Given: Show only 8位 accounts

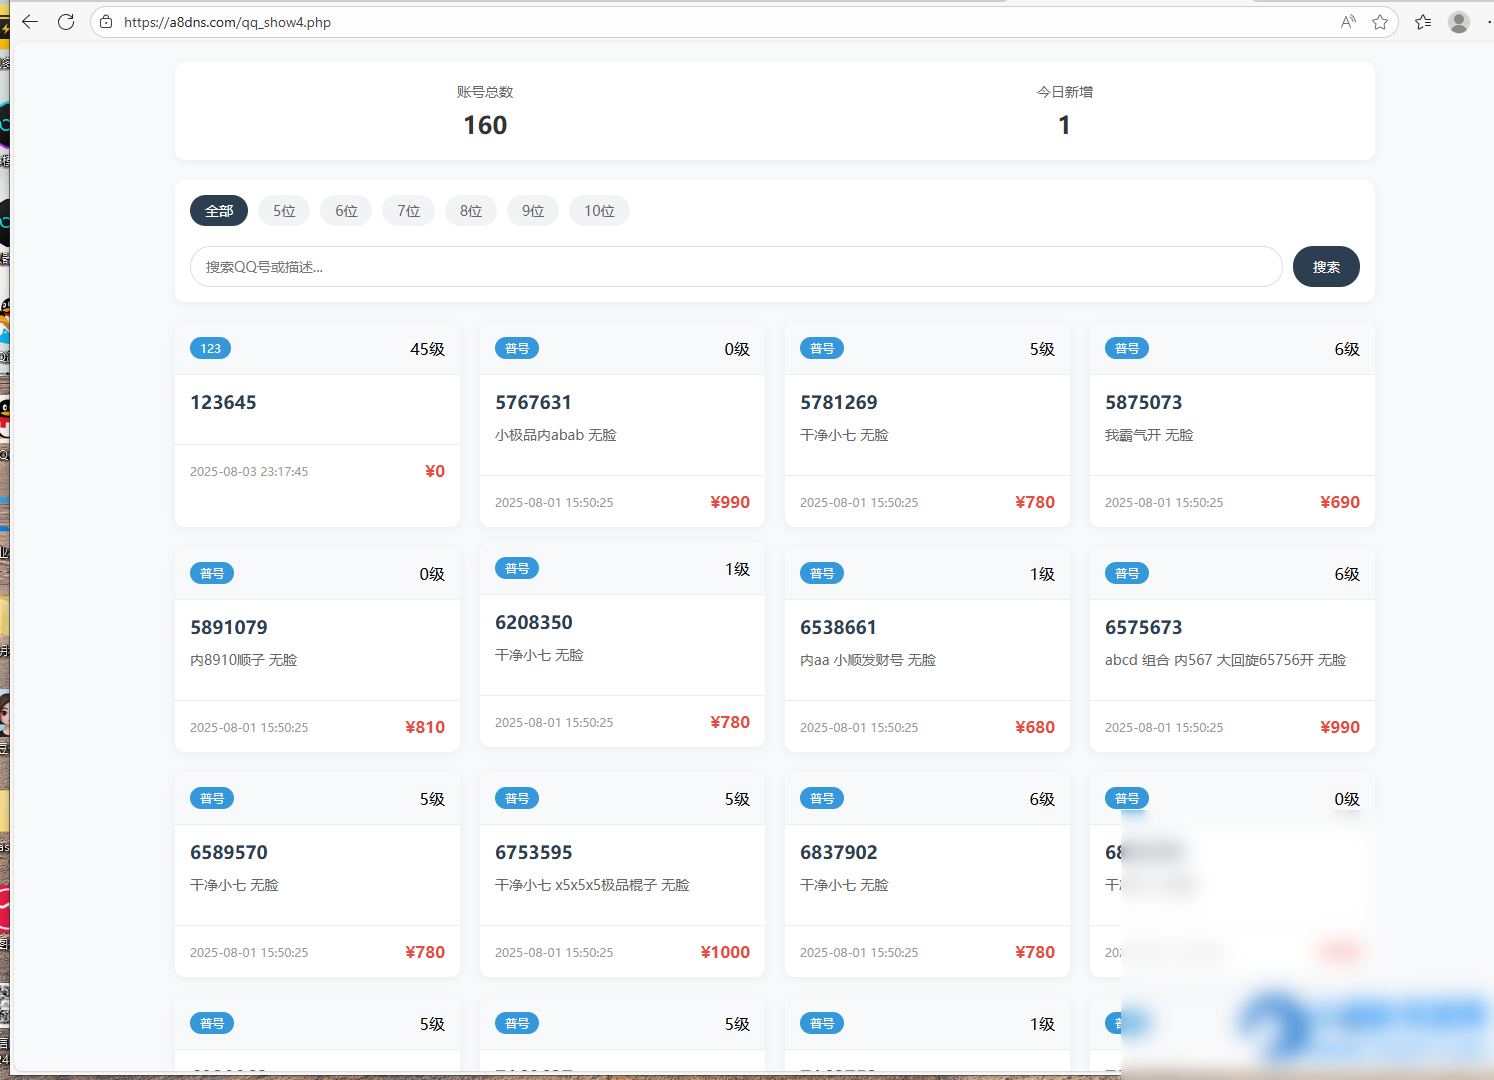Looking at the screenshot, I should pos(471,211).
